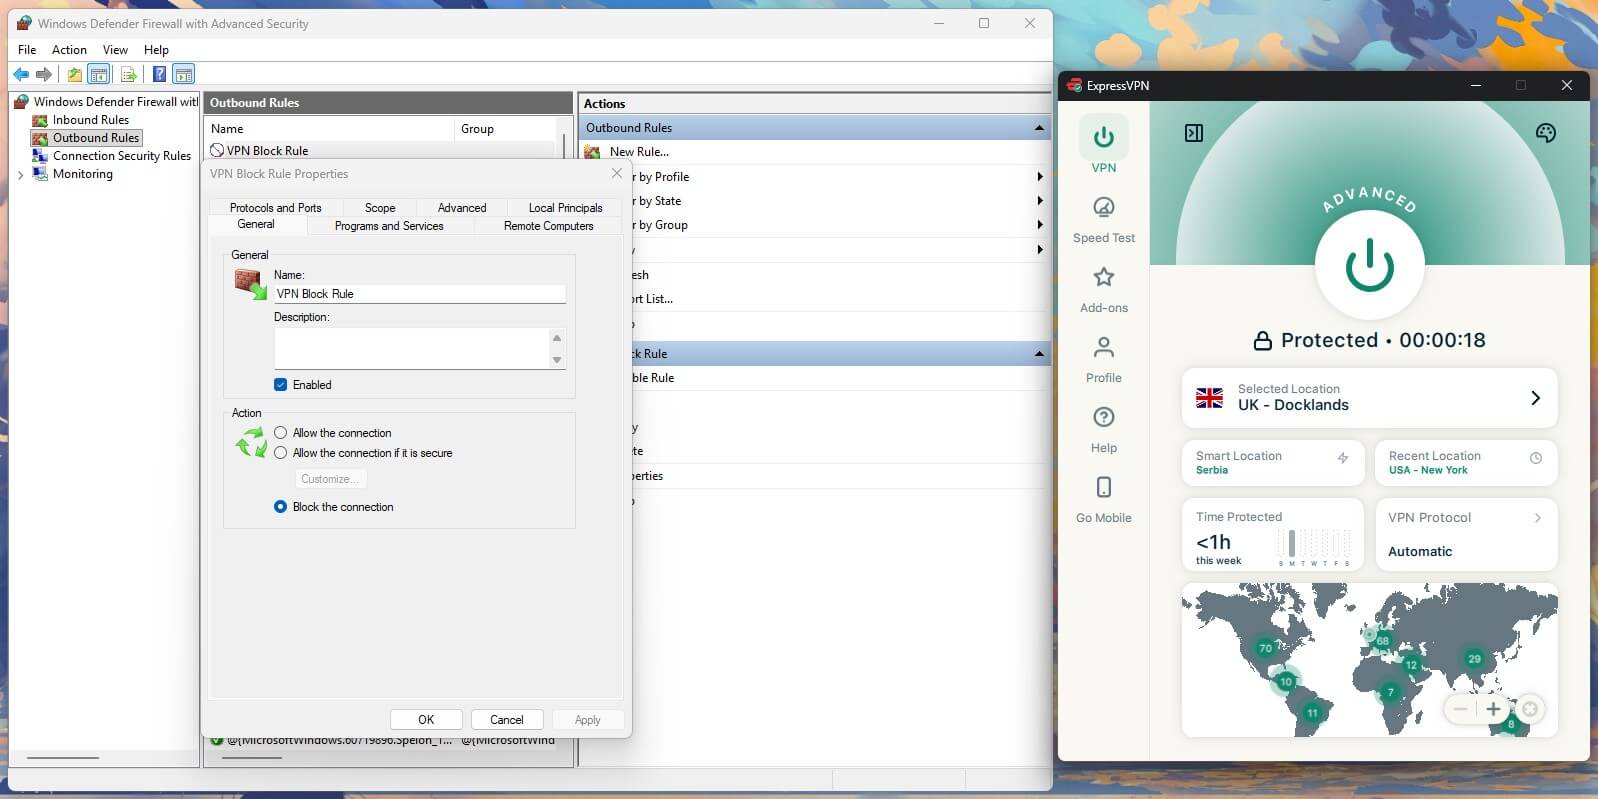The height and width of the screenshot is (799, 1598).
Task: Click the Description box scroll down arrow
Action: click(x=557, y=360)
